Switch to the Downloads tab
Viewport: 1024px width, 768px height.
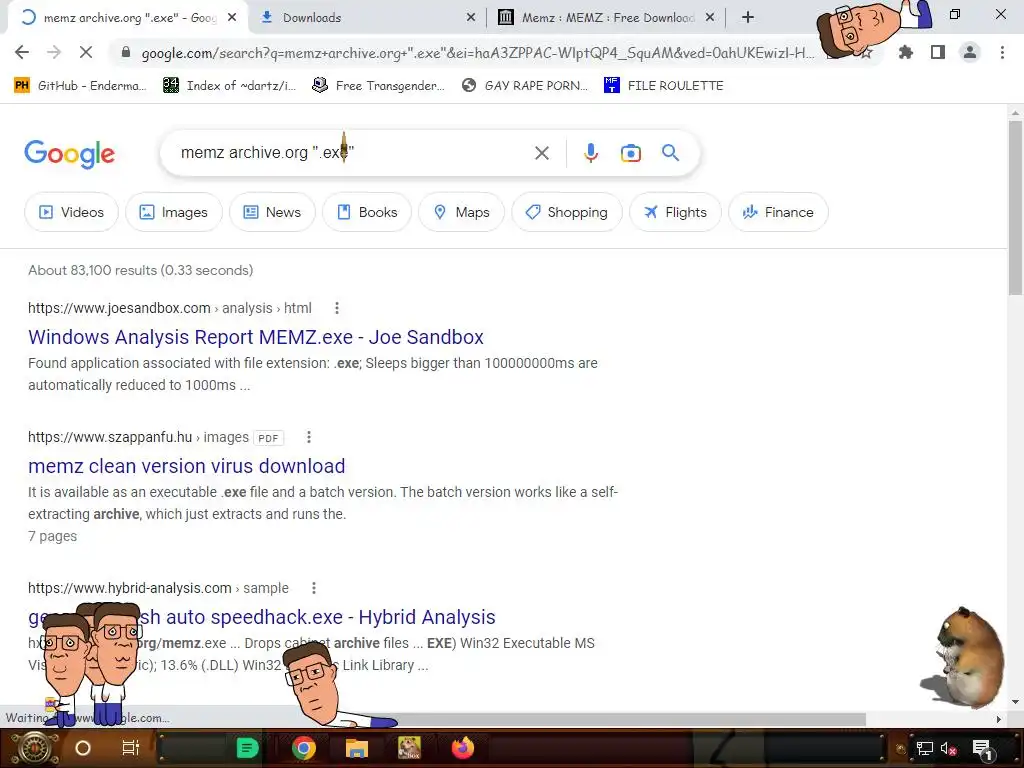[366, 18]
